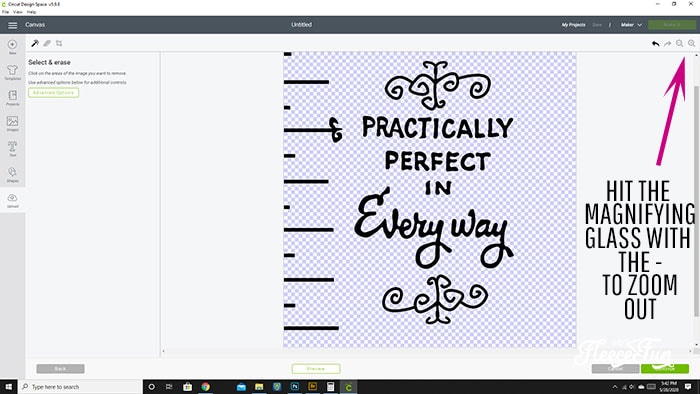The image size is (700, 394).
Task: Select the Text tool in sidebar
Action: [12, 149]
